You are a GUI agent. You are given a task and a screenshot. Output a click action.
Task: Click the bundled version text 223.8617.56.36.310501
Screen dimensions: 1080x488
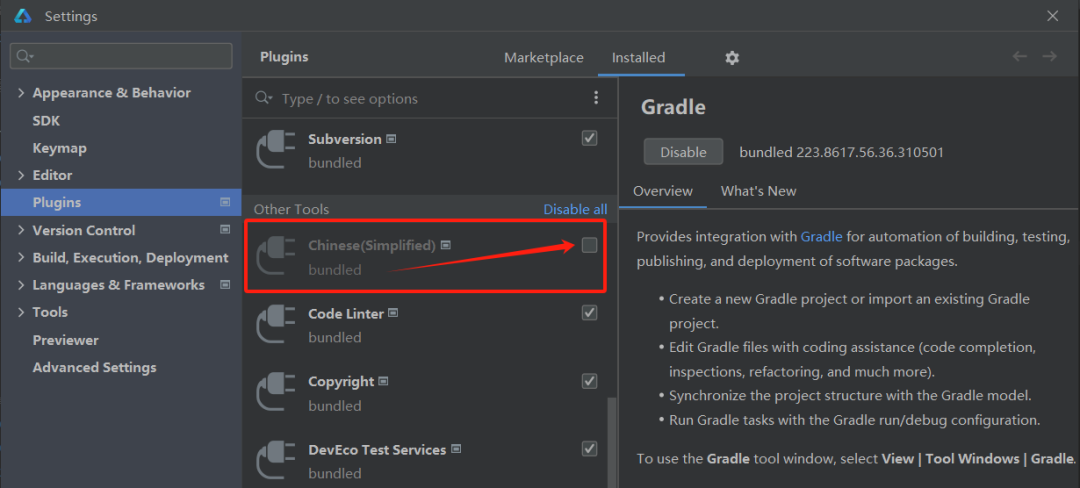coord(841,152)
